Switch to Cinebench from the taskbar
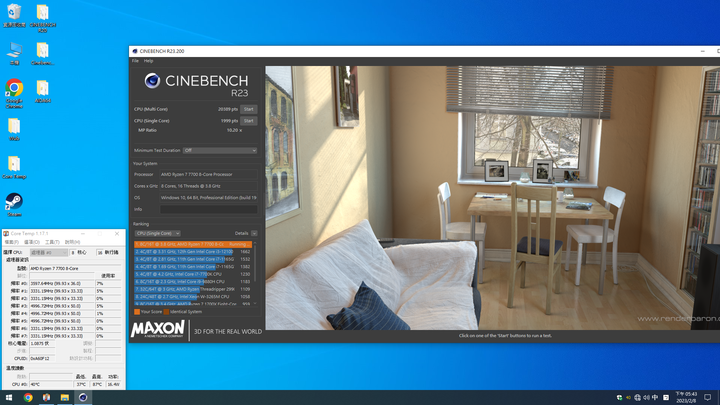 click(83, 398)
